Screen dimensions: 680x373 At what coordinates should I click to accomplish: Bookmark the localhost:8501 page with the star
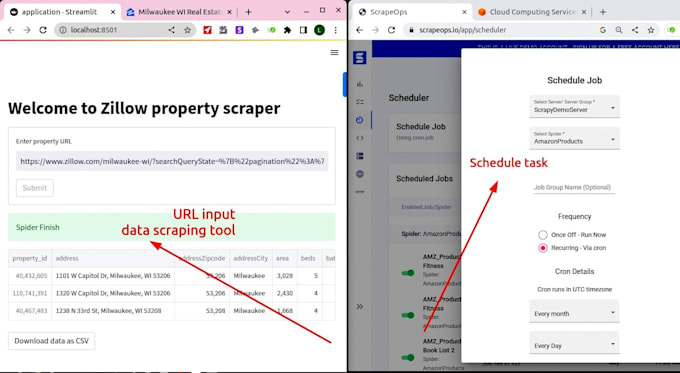click(x=187, y=30)
